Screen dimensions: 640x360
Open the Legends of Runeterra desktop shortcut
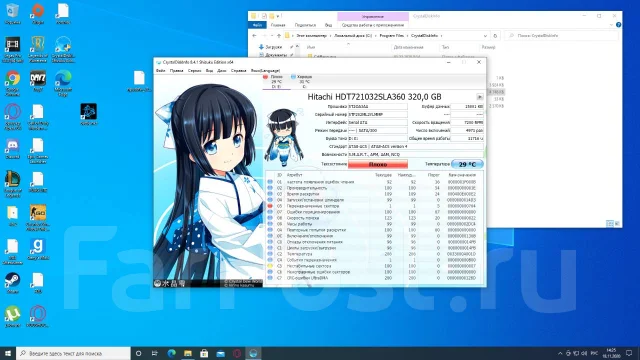[38, 49]
